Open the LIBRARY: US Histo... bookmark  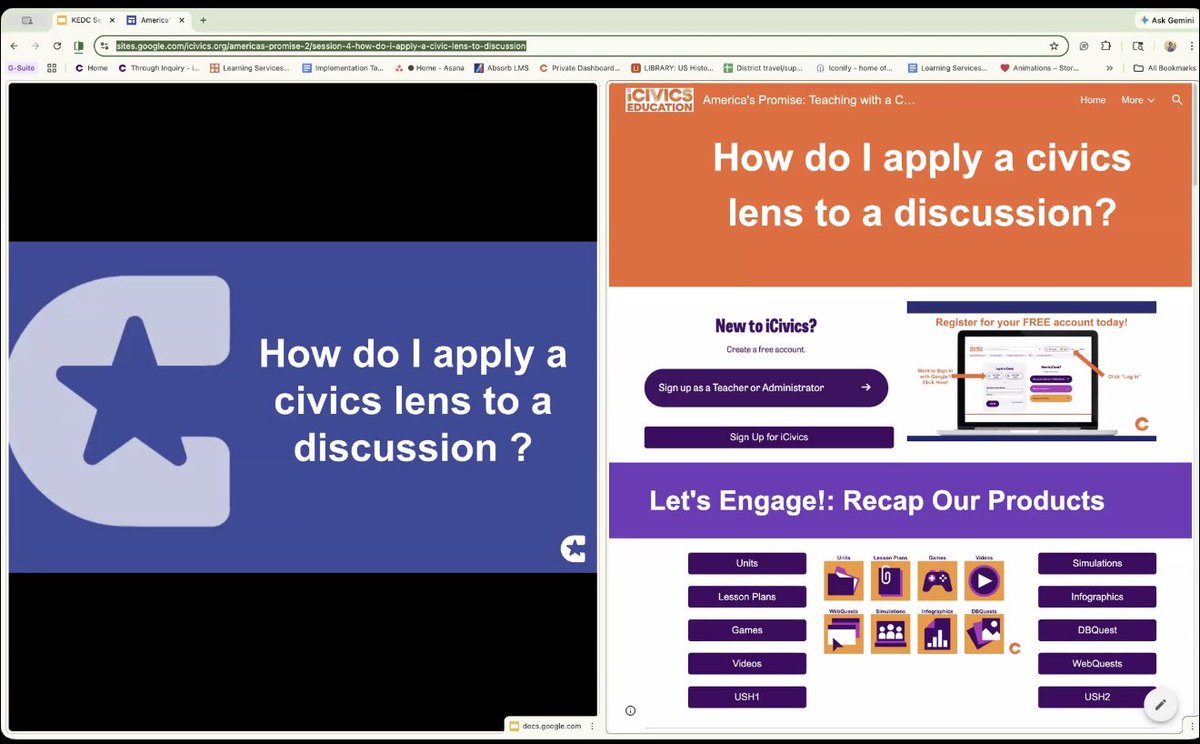(x=670, y=68)
